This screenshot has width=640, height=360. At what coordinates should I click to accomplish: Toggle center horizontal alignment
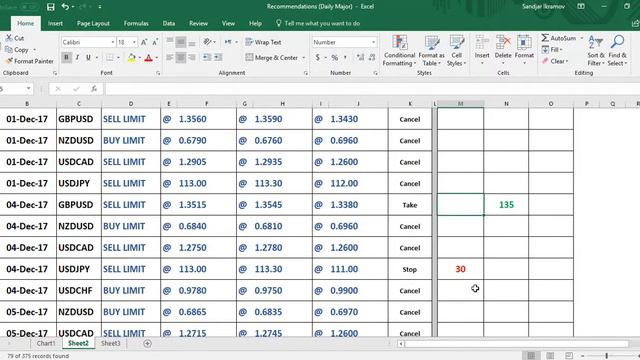pos(181,58)
